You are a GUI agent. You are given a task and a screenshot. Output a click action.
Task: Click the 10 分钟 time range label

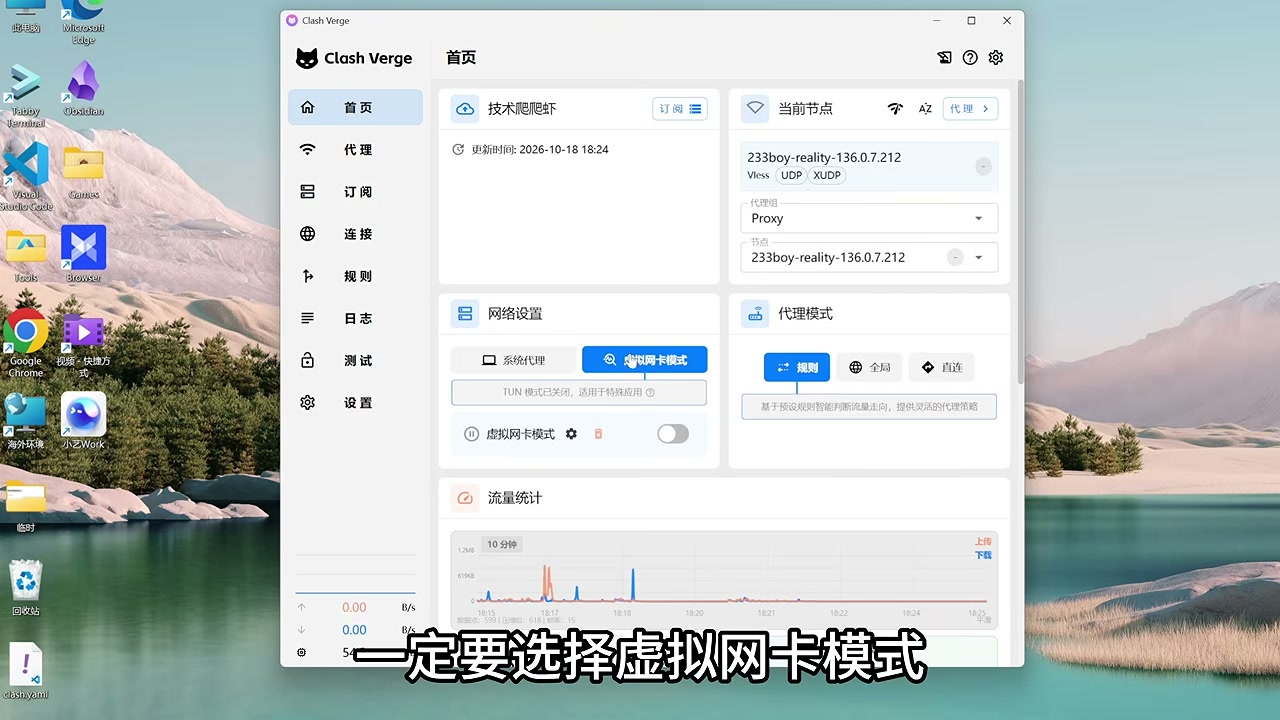502,544
